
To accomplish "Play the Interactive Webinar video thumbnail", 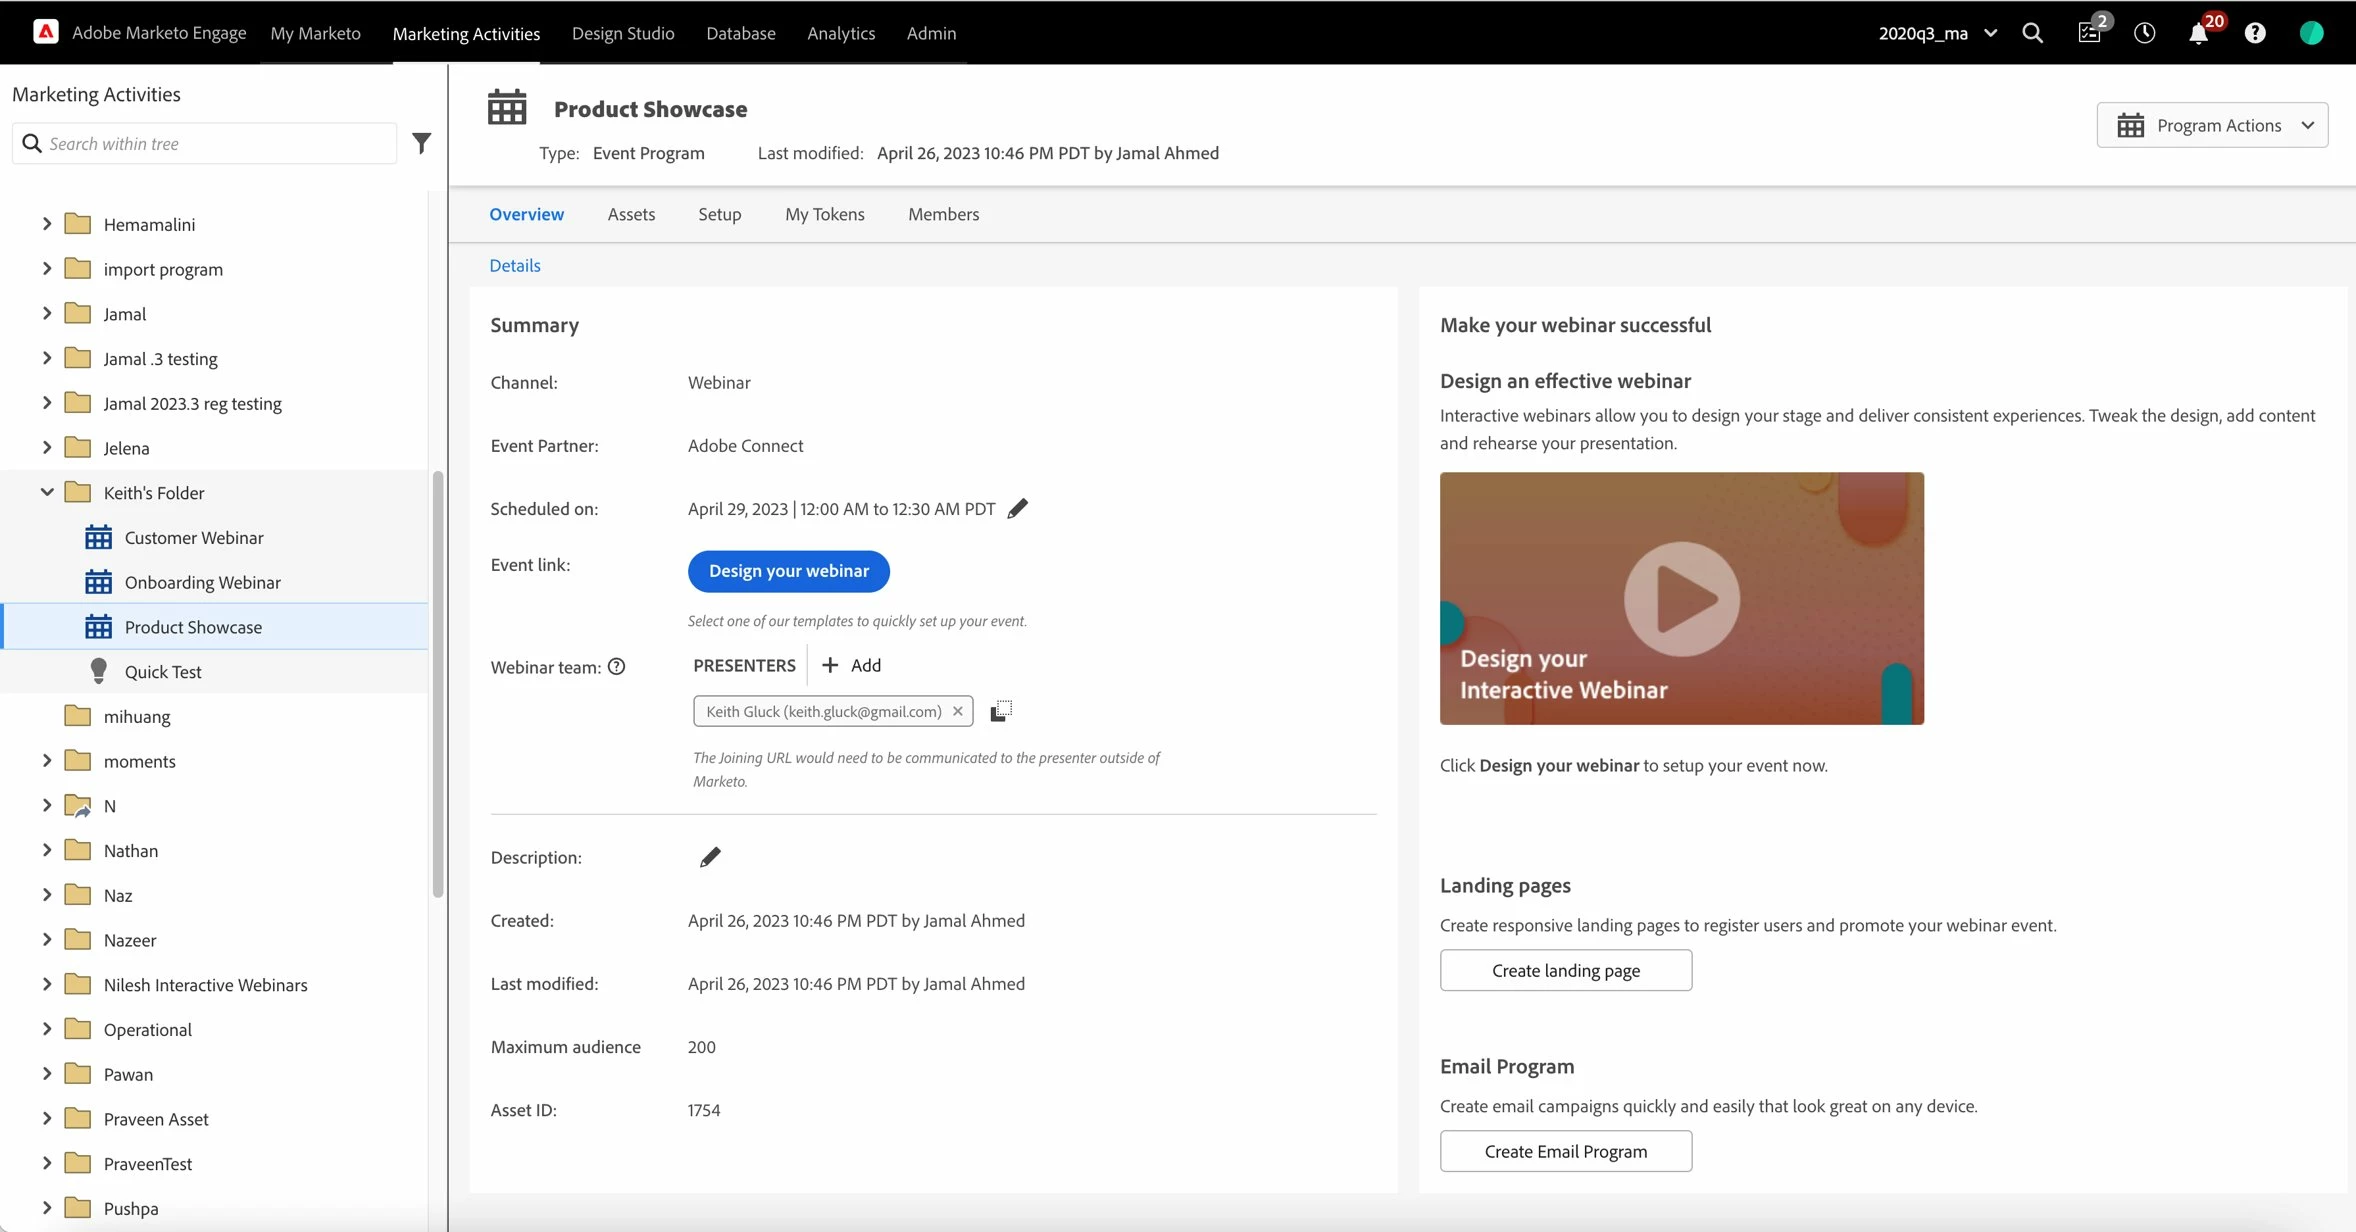I will pyautogui.click(x=1681, y=599).
